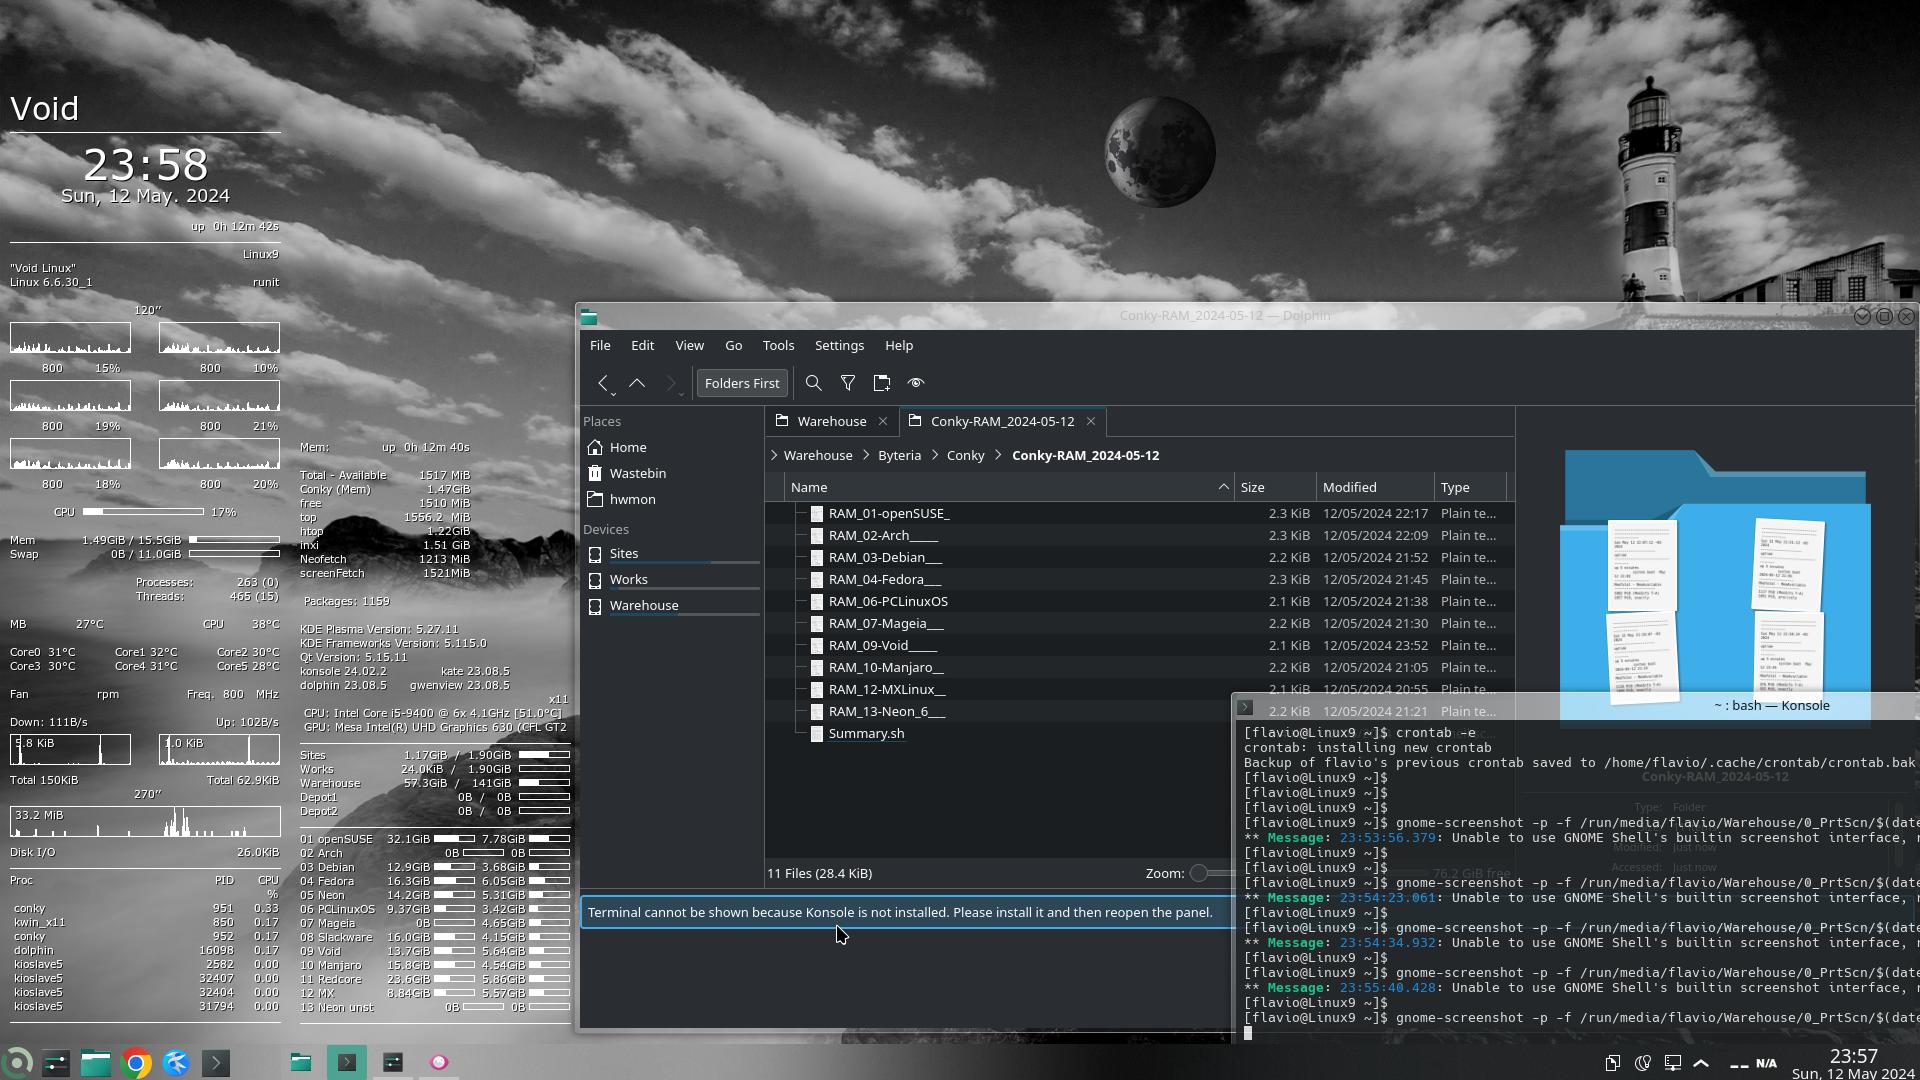Launch Google Chrome from the taskbar
The image size is (1920, 1080).
point(136,1063)
